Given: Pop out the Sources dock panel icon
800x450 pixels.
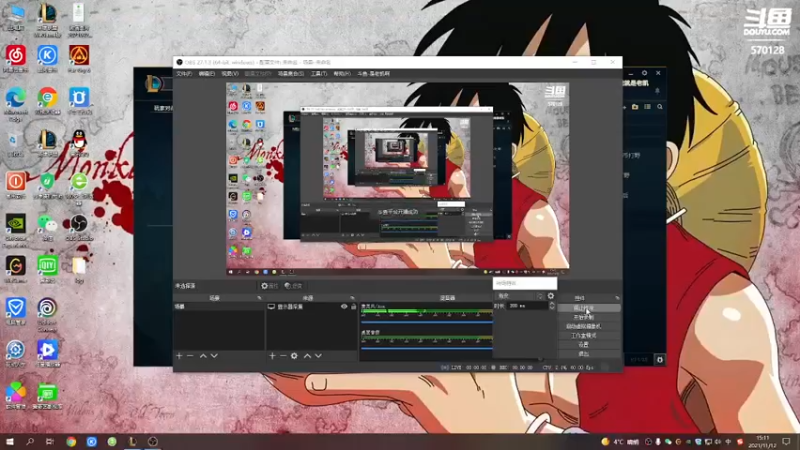Looking at the screenshot, I should (352, 298).
